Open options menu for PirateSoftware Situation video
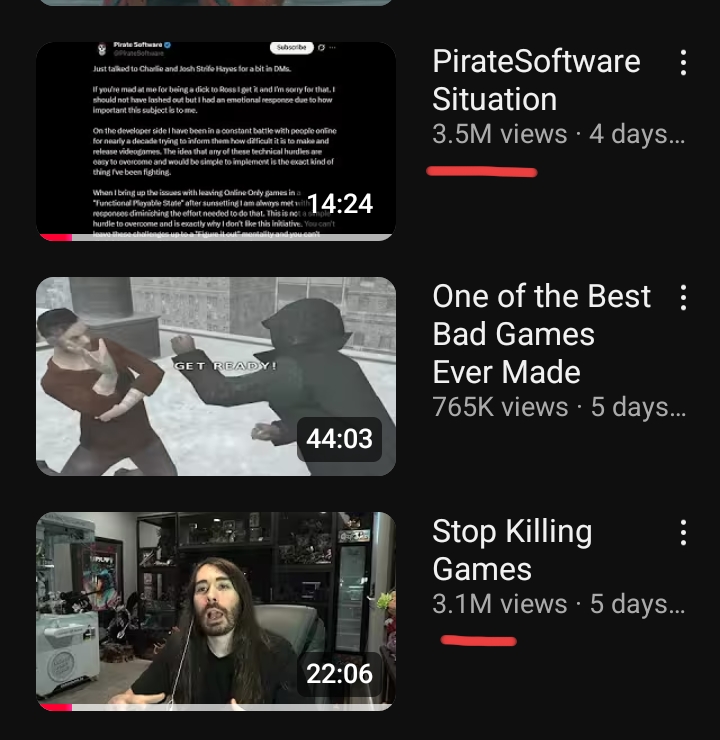The height and width of the screenshot is (740, 720). tap(683, 62)
